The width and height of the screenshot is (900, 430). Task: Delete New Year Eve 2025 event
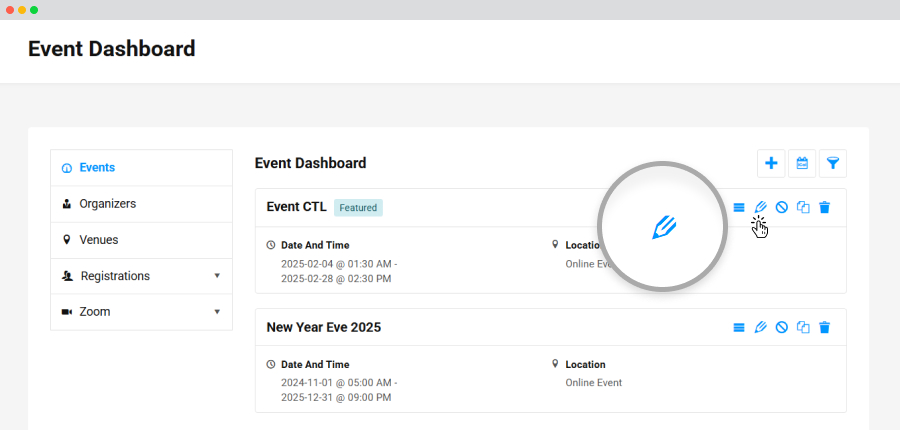pyautogui.click(x=825, y=327)
